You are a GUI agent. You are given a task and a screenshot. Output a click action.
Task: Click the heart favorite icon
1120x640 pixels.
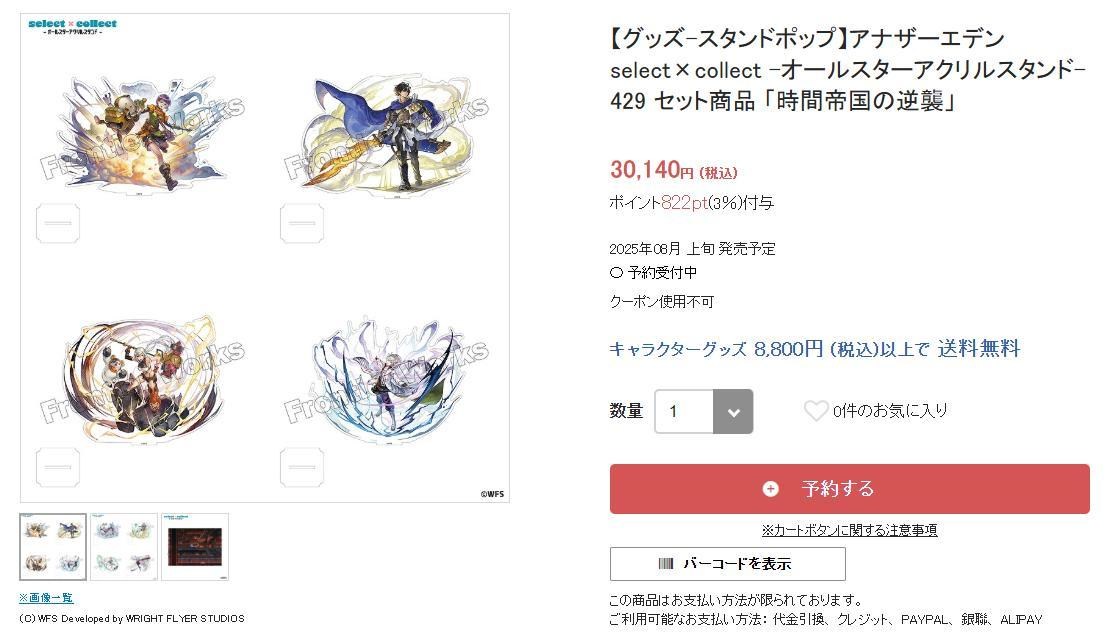(x=816, y=411)
